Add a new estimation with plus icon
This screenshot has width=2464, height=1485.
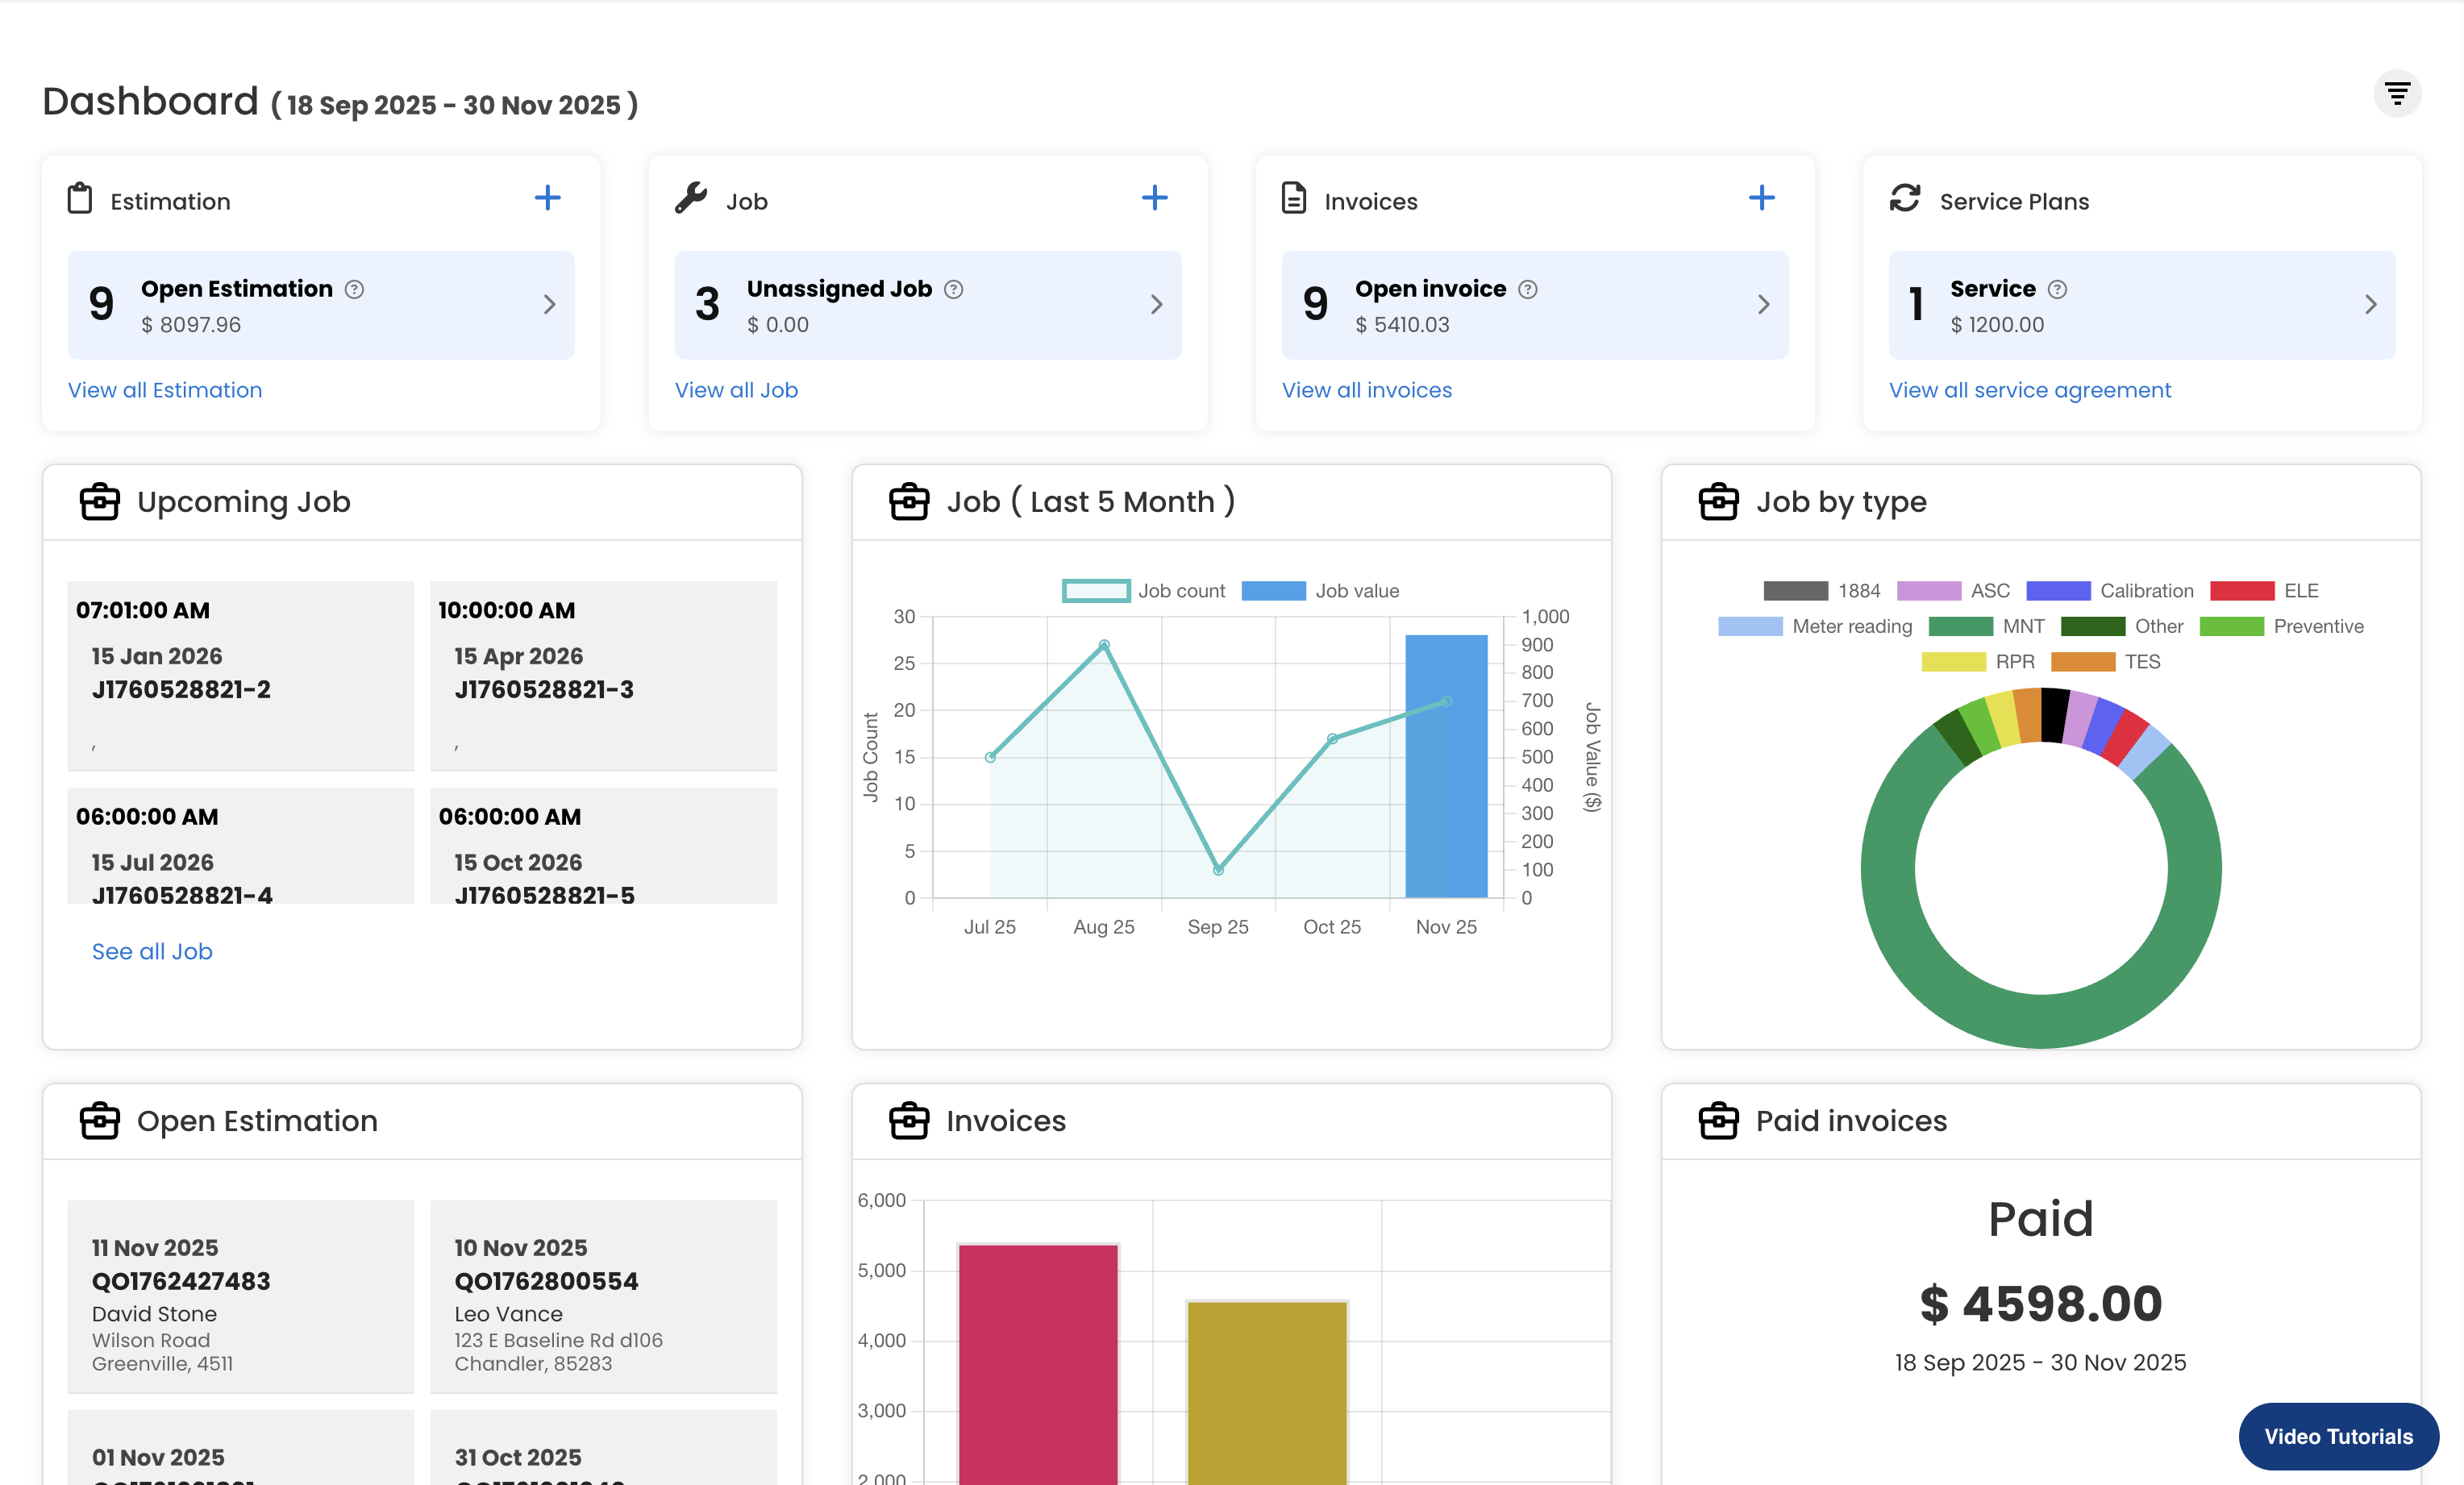point(547,198)
